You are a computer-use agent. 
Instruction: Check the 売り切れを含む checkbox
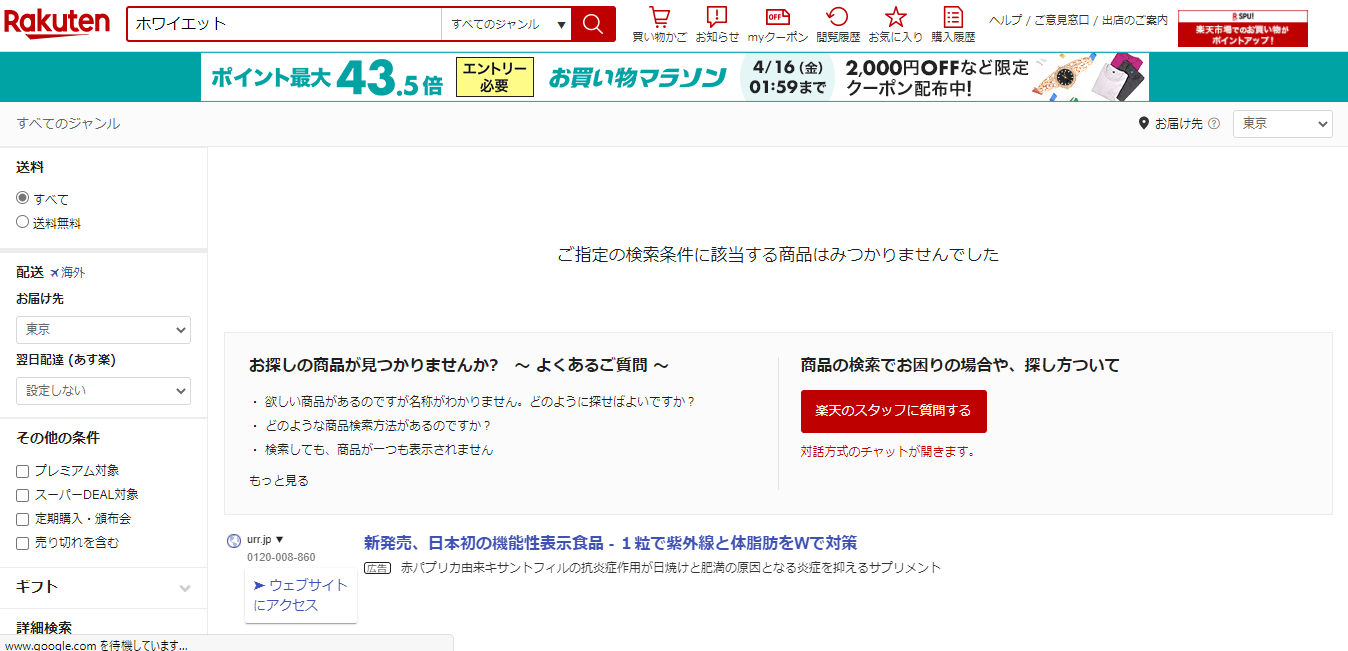click(22, 543)
